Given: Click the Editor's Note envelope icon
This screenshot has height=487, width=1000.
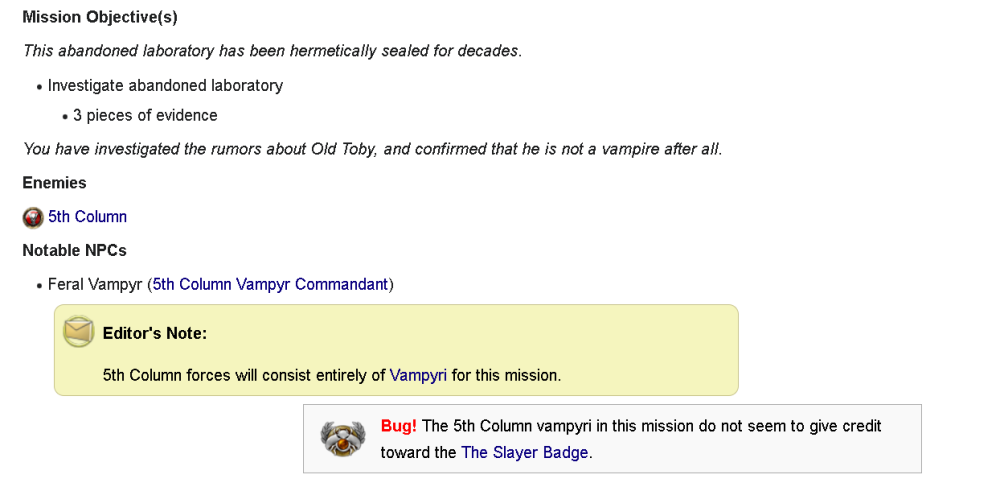Looking at the screenshot, I should pos(79,332).
